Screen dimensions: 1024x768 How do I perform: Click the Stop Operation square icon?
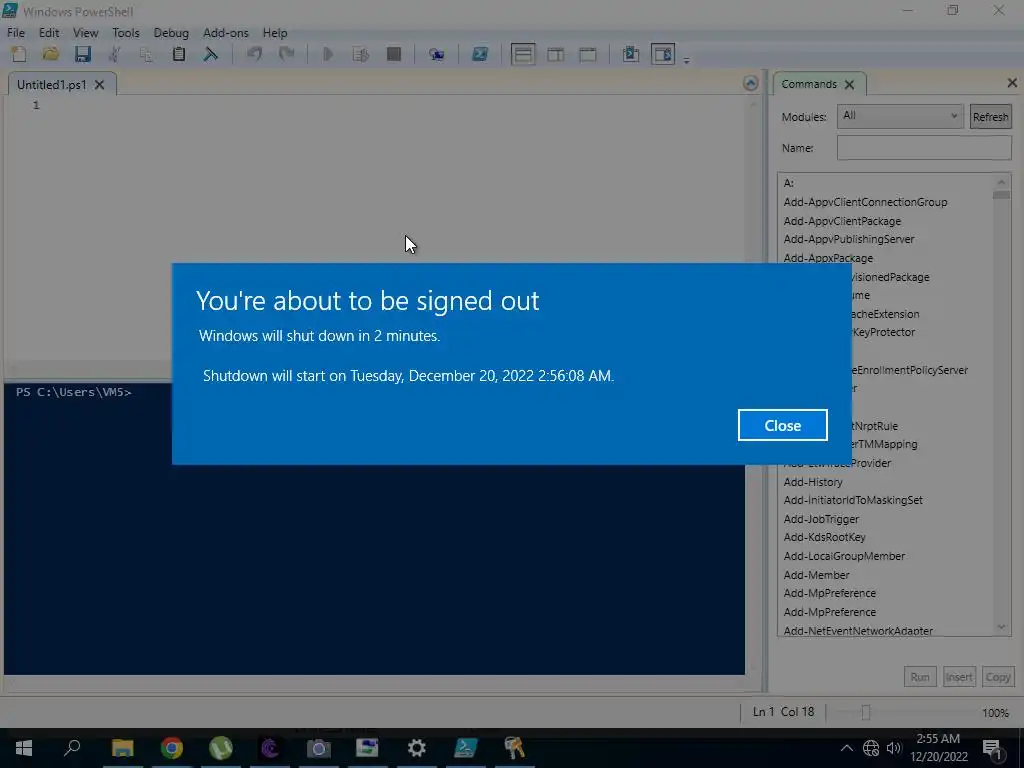pos(394,54)
